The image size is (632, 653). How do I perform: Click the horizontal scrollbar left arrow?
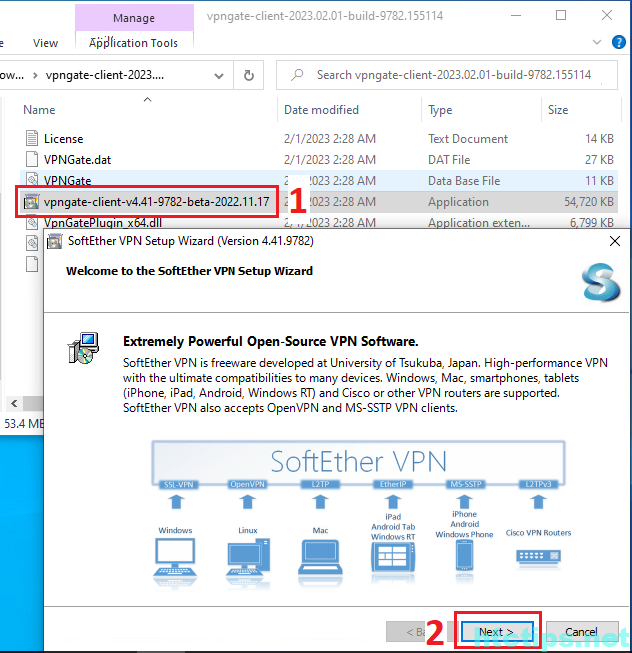tap(14, 403)
